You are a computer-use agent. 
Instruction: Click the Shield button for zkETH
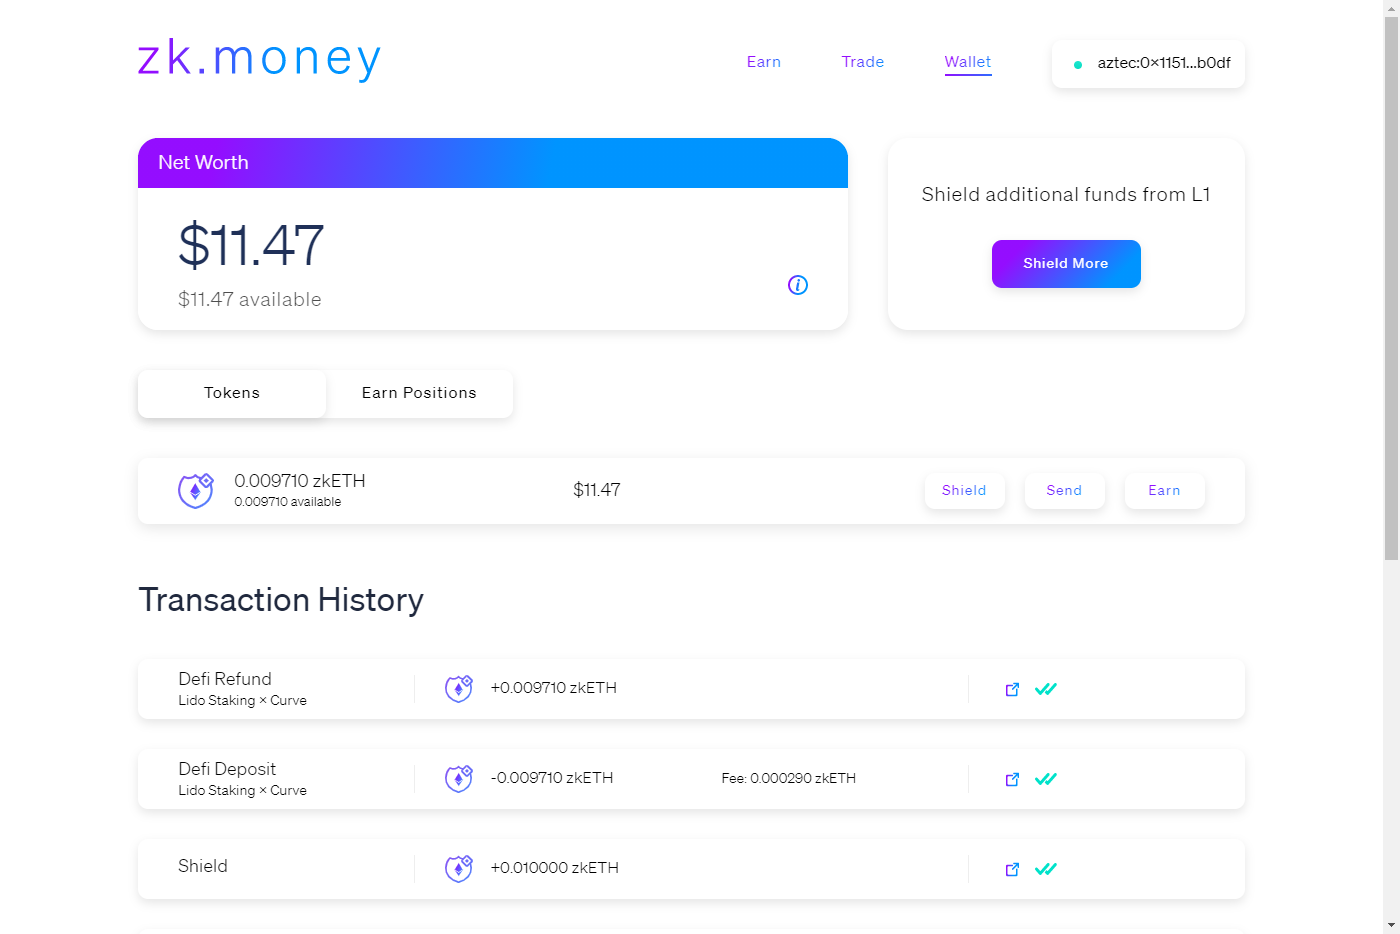[964, 491]
